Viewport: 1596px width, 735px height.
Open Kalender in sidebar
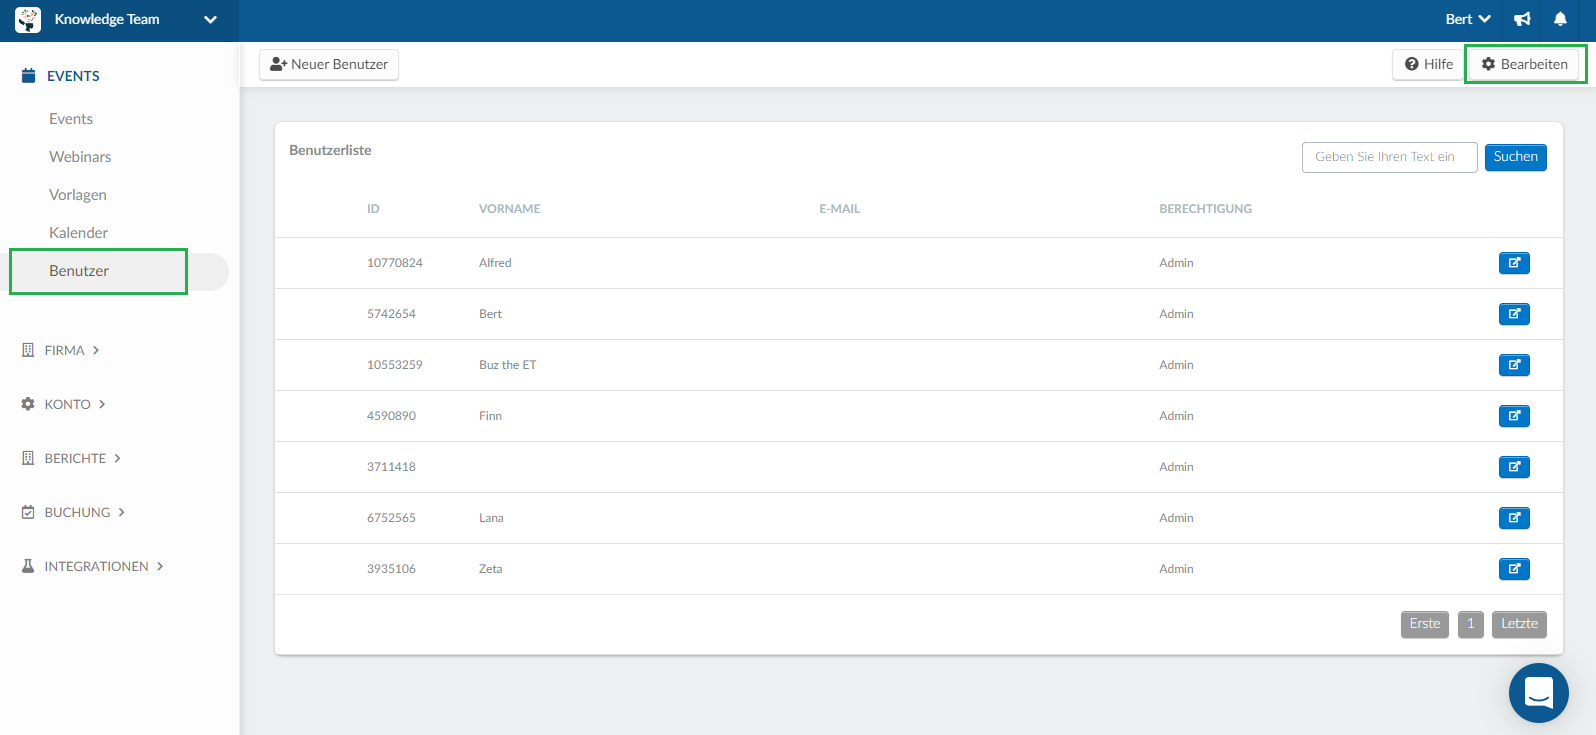tap(78, 233)
